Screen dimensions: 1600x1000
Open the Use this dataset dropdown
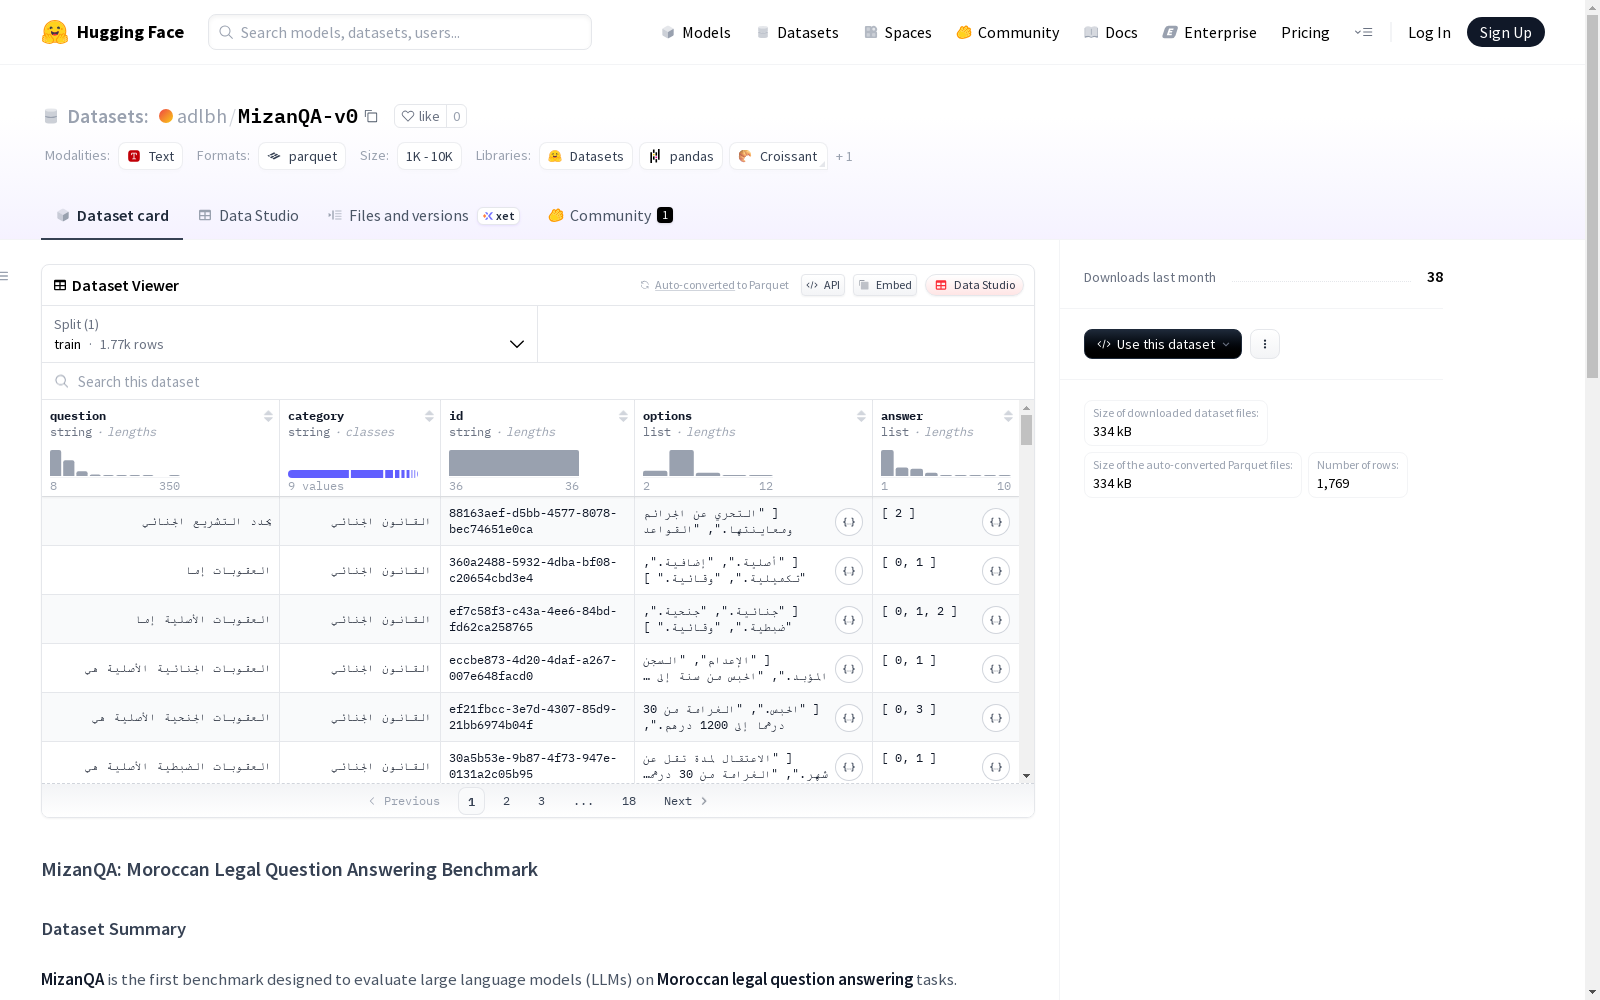pos(1163,344)
